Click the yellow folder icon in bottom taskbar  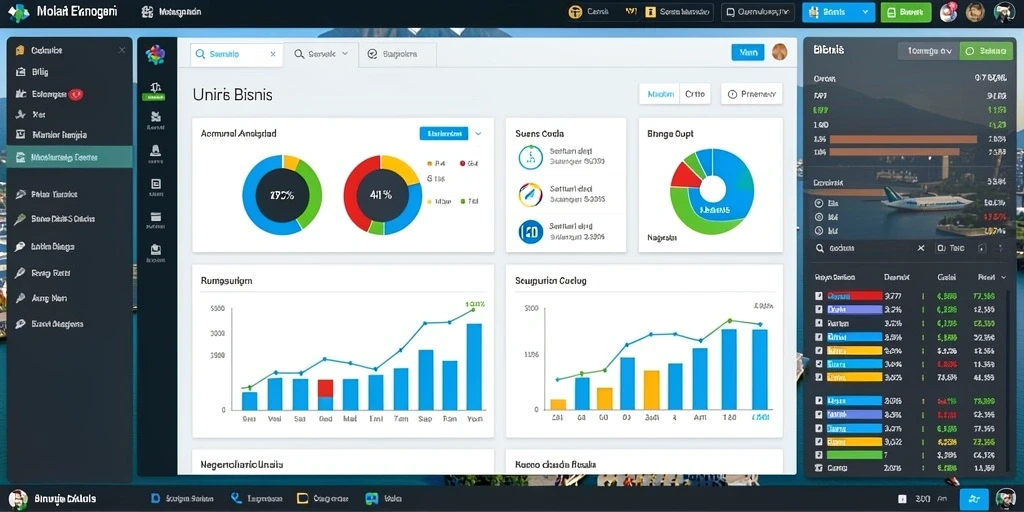pyautogui.click(x=302, y=498)
